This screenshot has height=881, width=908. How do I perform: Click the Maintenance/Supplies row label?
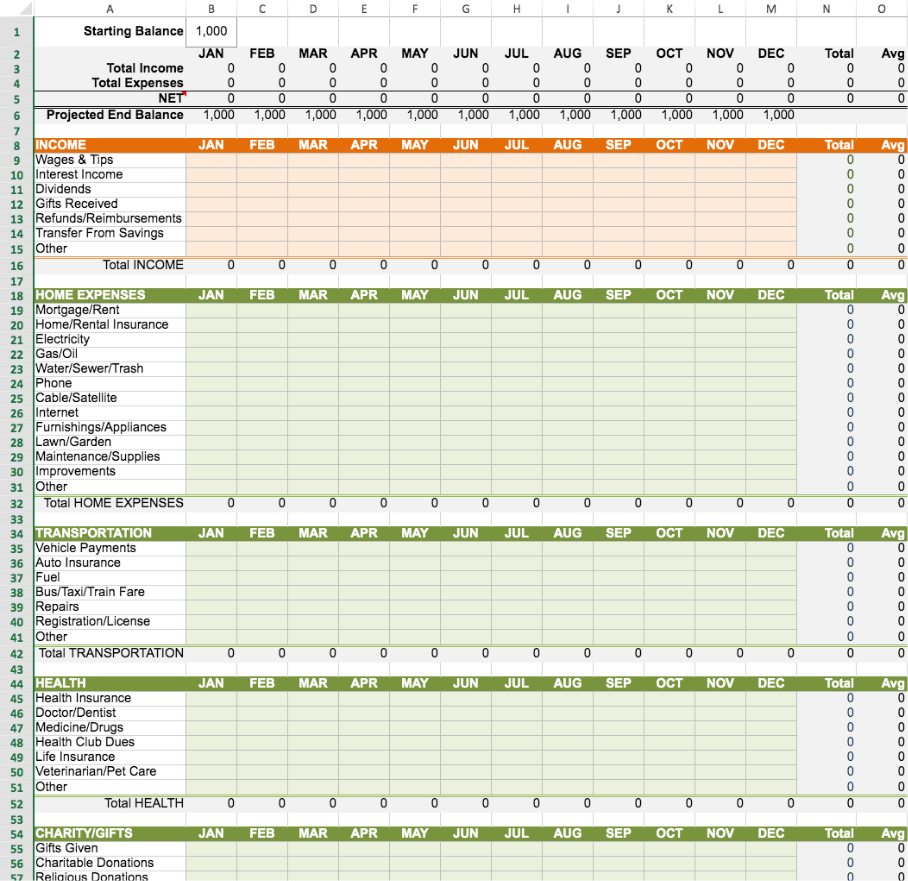tap(97, 456)
